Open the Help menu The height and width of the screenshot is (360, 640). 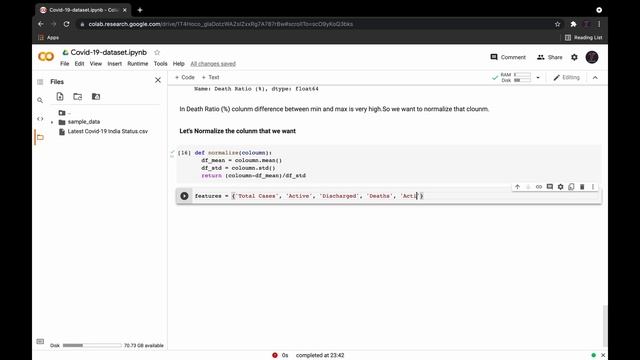pos(178,64)
